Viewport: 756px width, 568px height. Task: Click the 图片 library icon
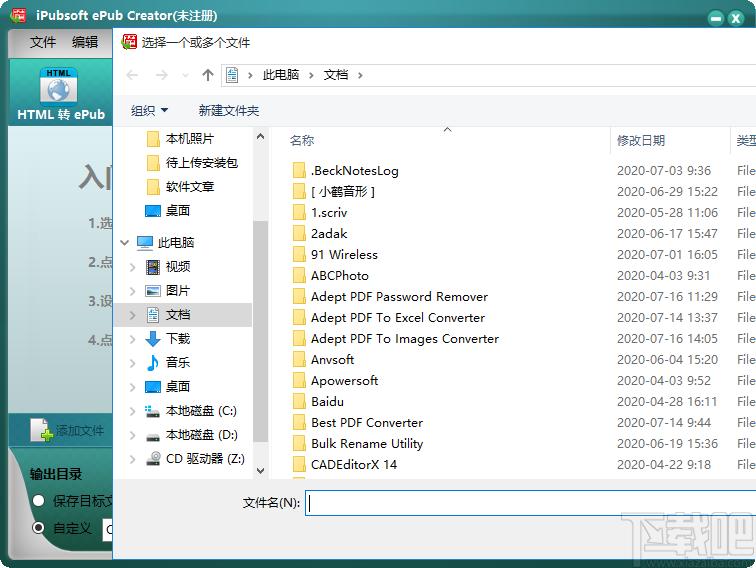pos(153,291)
